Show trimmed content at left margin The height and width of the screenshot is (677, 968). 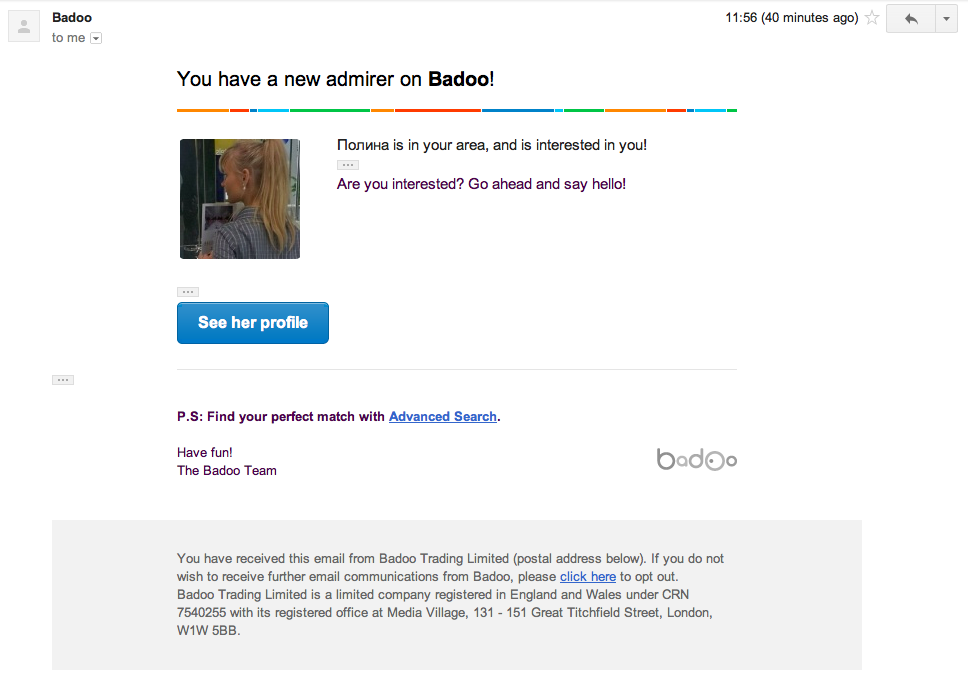[x=63, y=380]
